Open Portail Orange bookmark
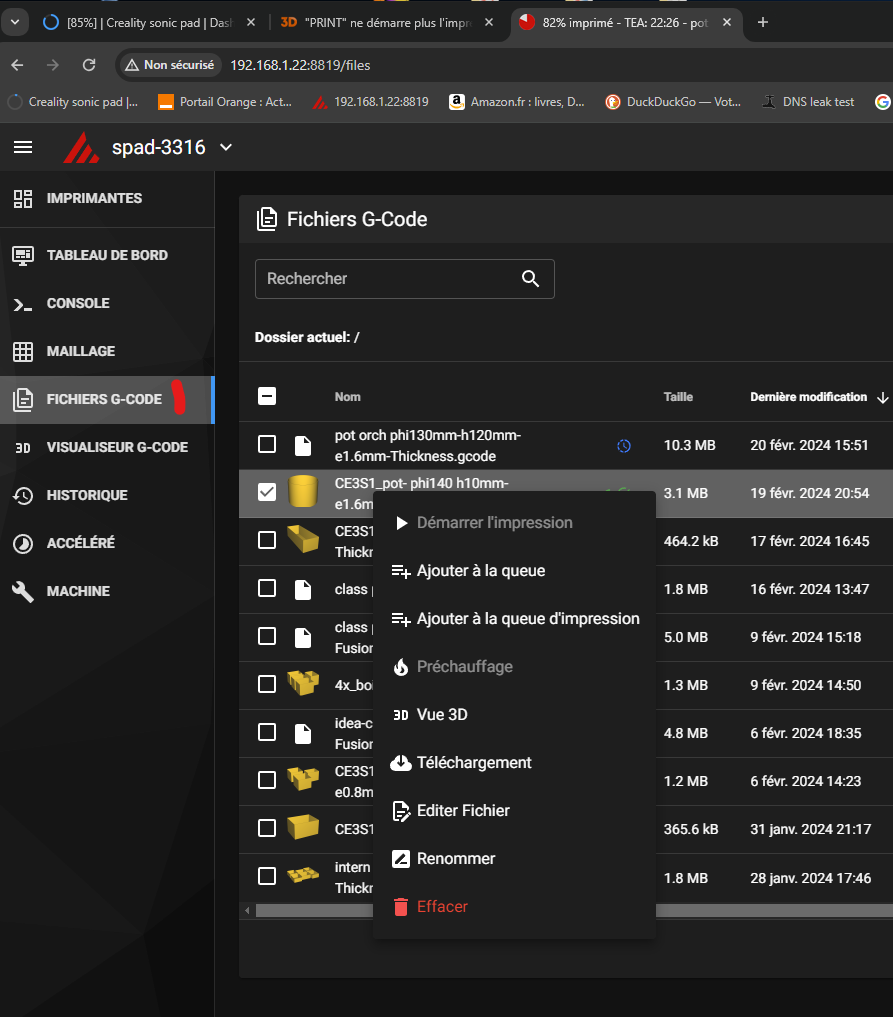Viewport: 893px width, 1017px height. 225,102
